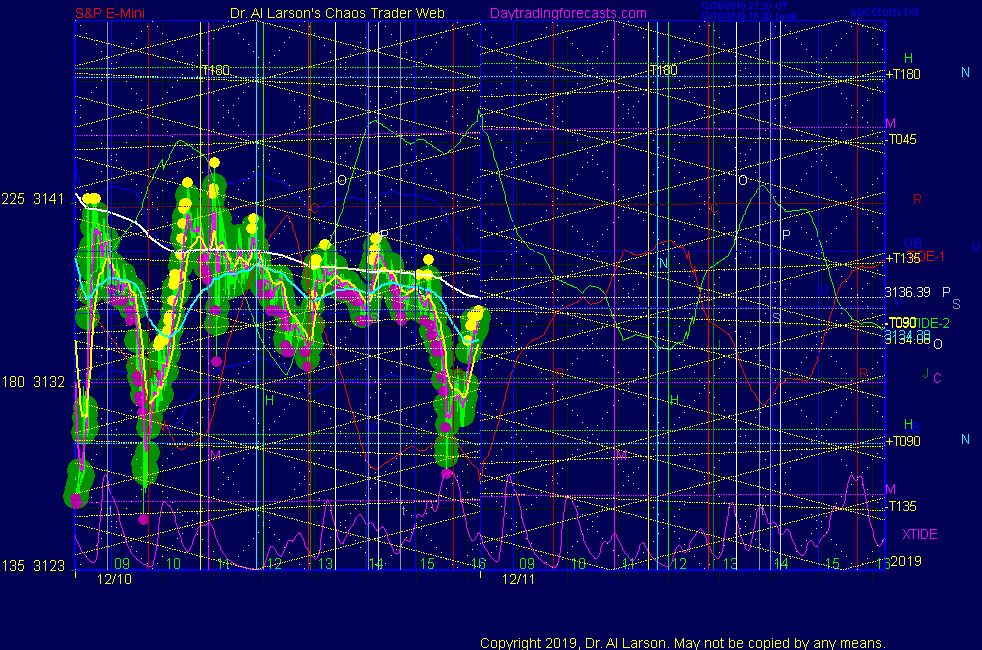This screenshot has height=650, width=982.
Task: Click the 3136.39 price value
Action: (x=907, y=292)
